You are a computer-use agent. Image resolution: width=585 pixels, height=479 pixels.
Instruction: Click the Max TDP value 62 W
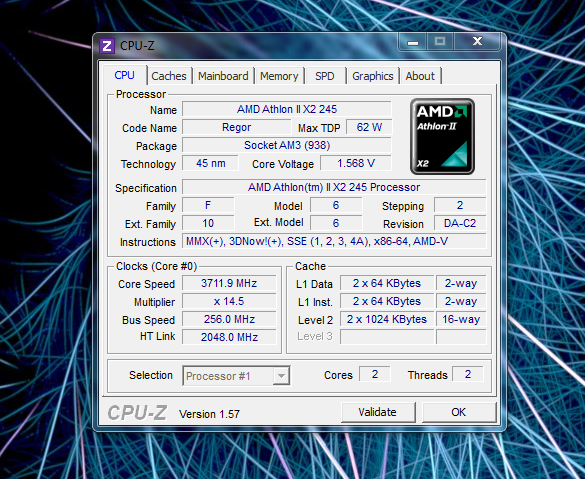click(369, 127)
